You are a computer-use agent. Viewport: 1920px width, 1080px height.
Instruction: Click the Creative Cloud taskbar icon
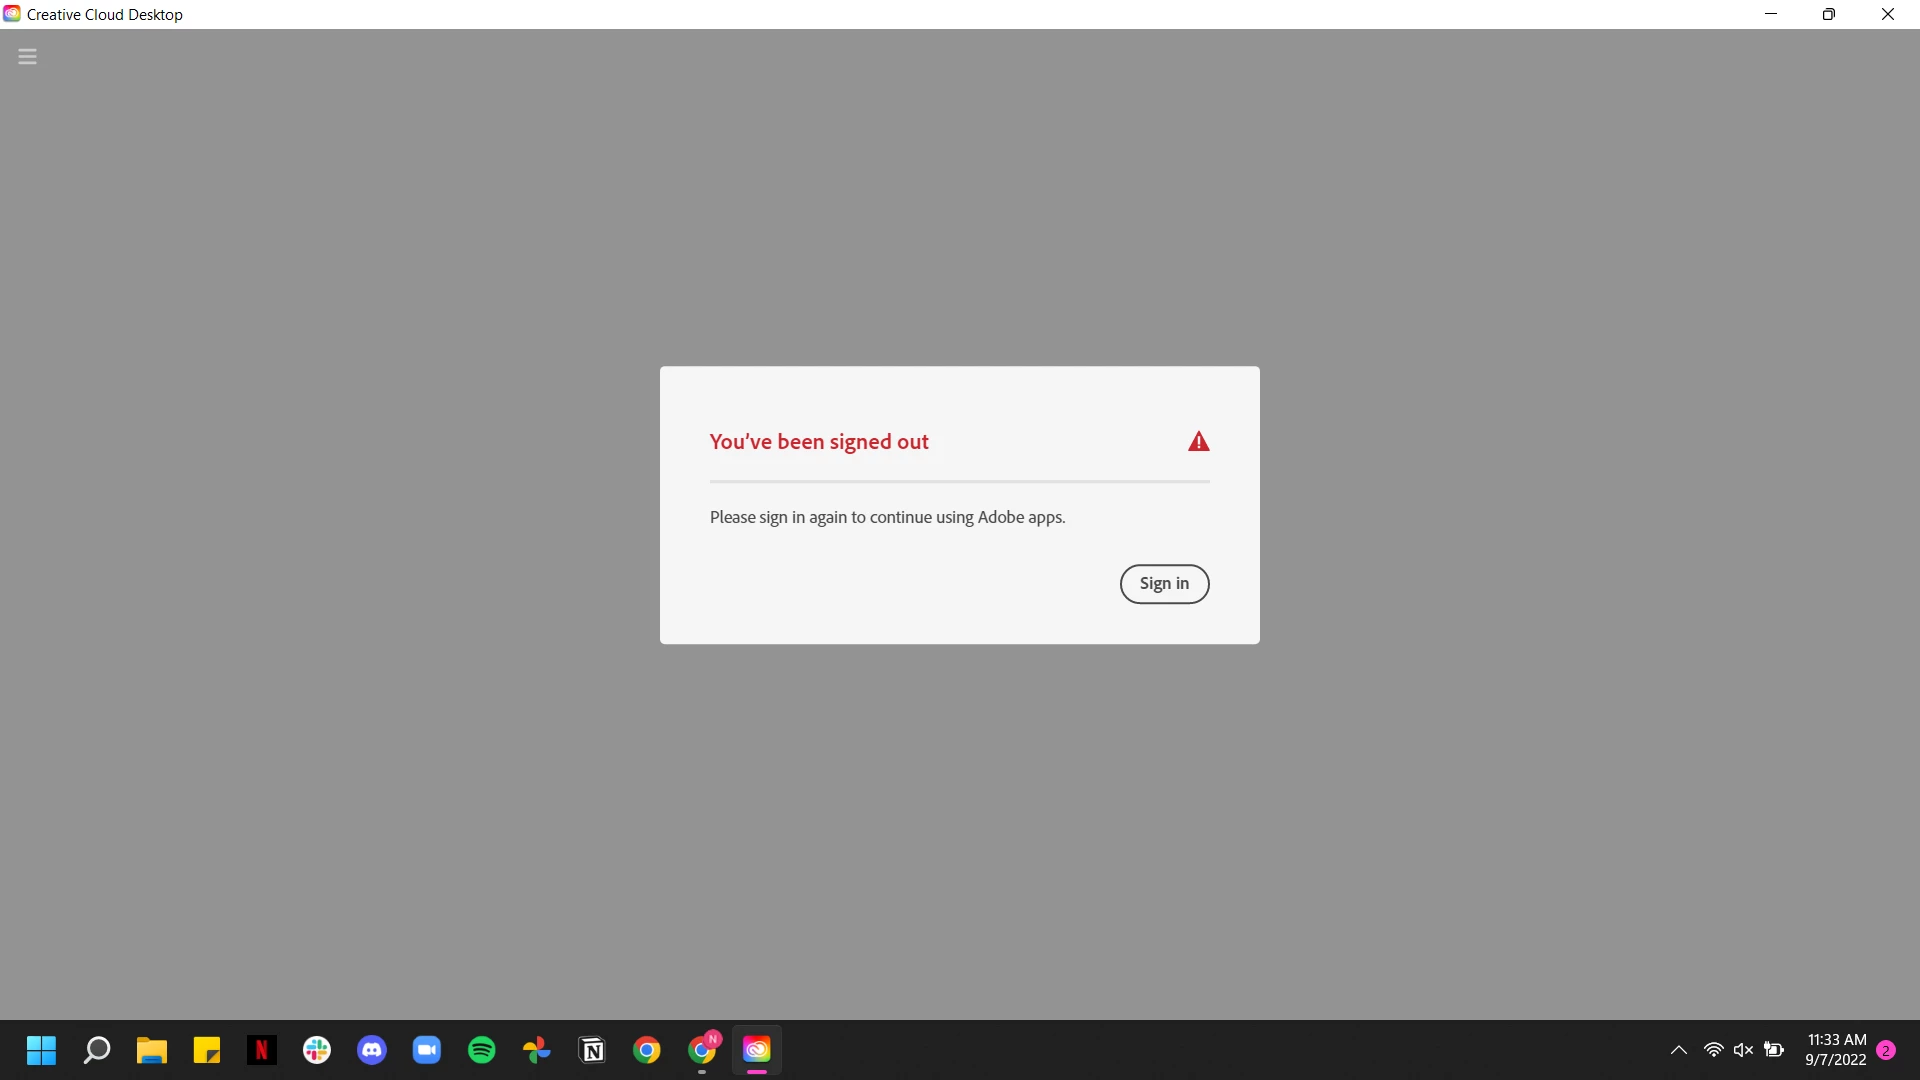(x=757, y=1050)
